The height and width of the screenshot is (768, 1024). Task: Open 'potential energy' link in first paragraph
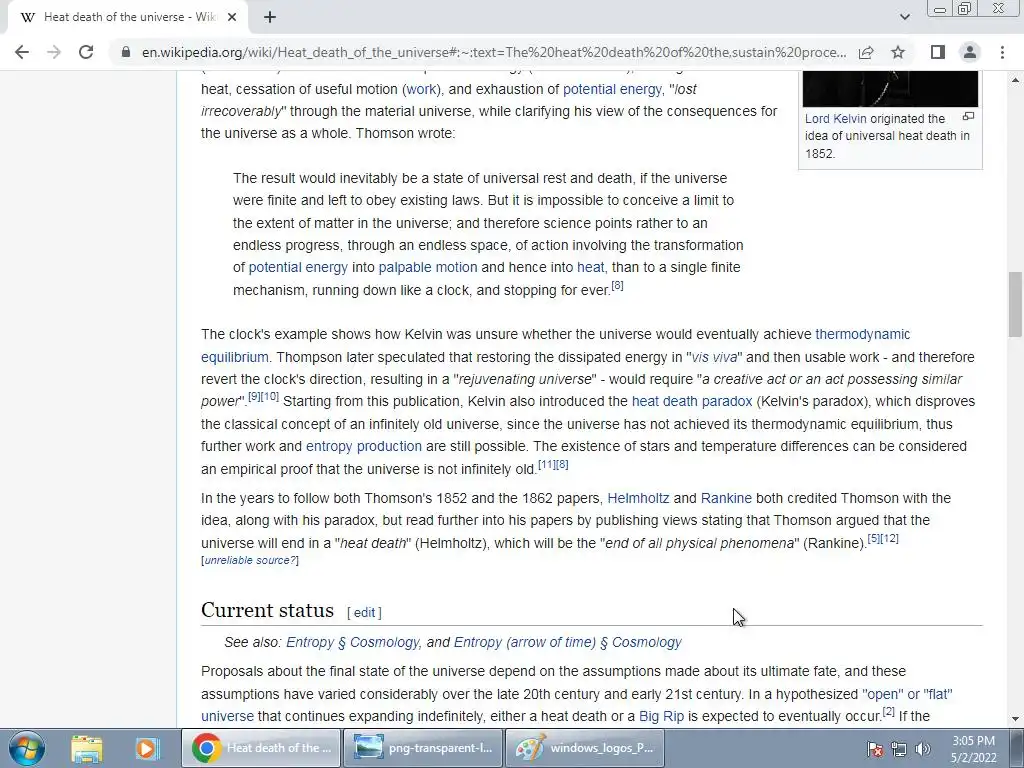pos(612,89)
